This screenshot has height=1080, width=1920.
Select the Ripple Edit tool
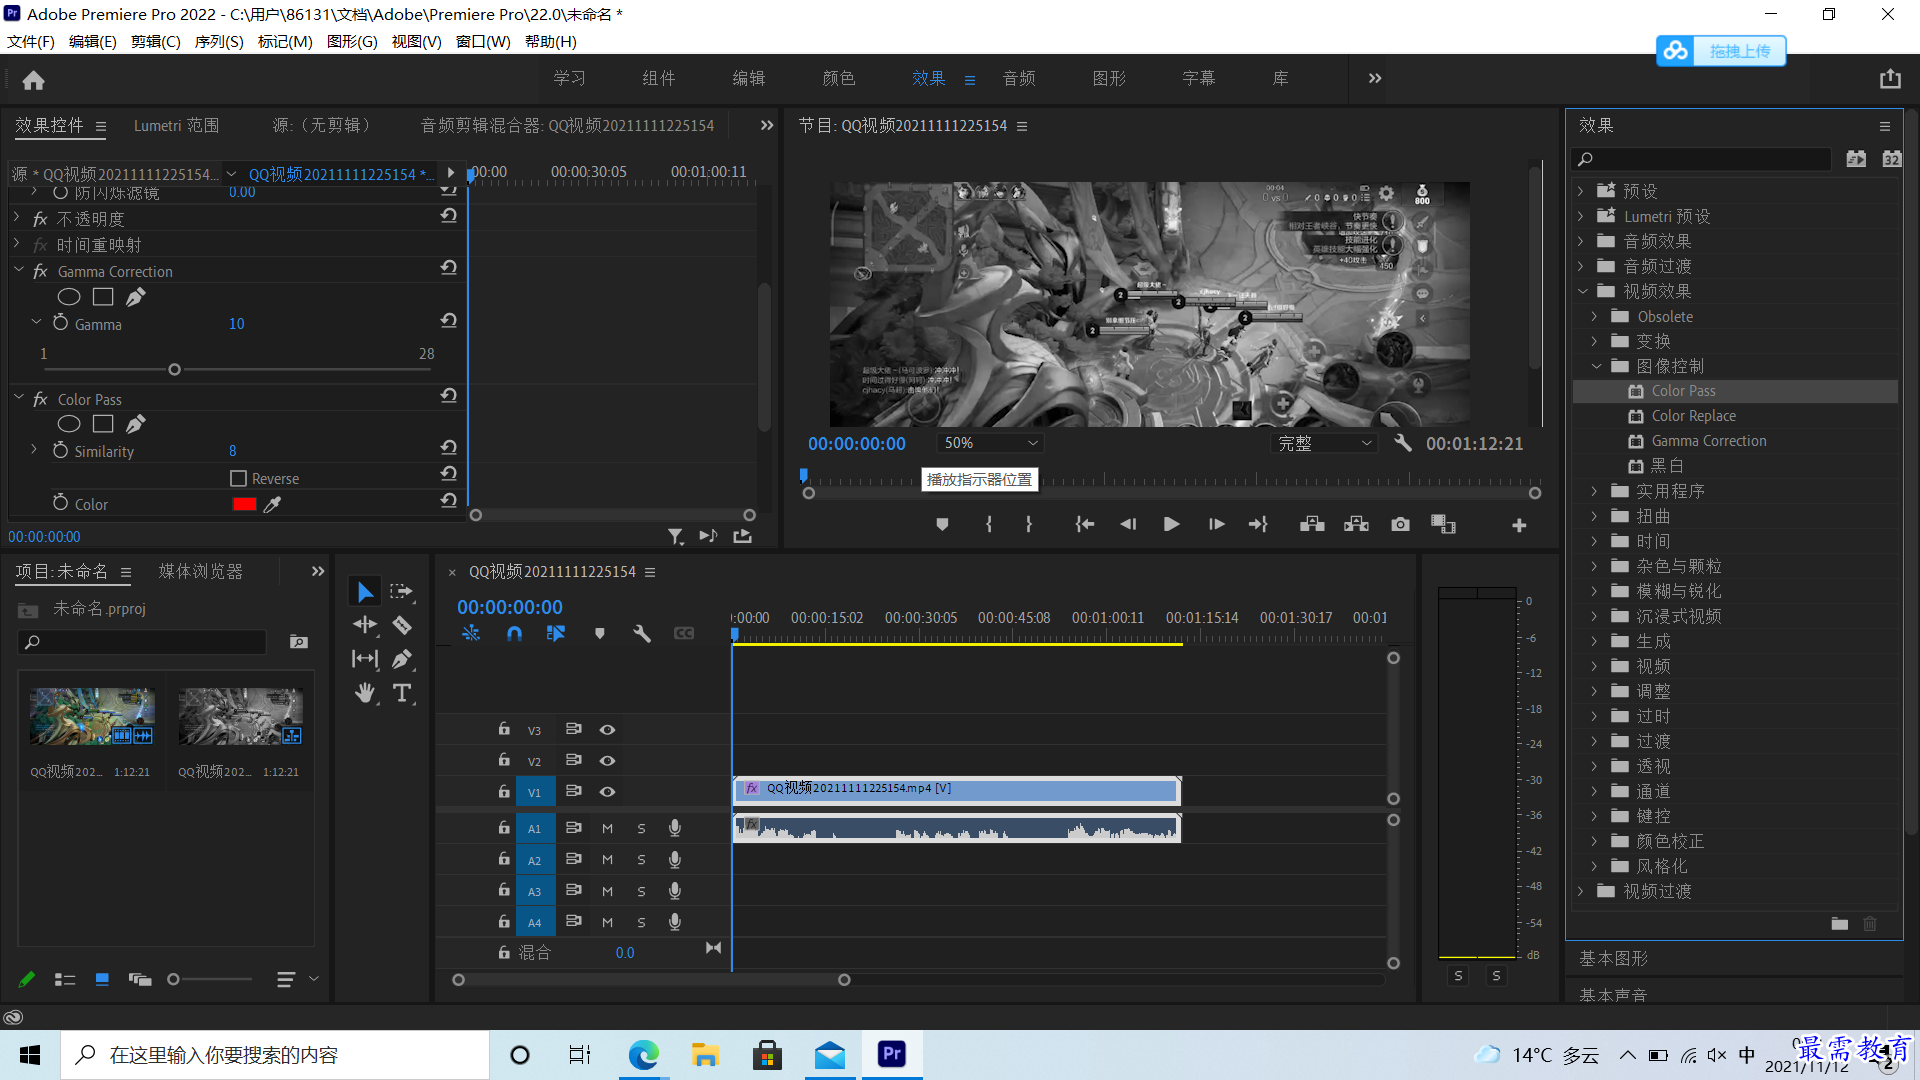(x=365, y=625)
